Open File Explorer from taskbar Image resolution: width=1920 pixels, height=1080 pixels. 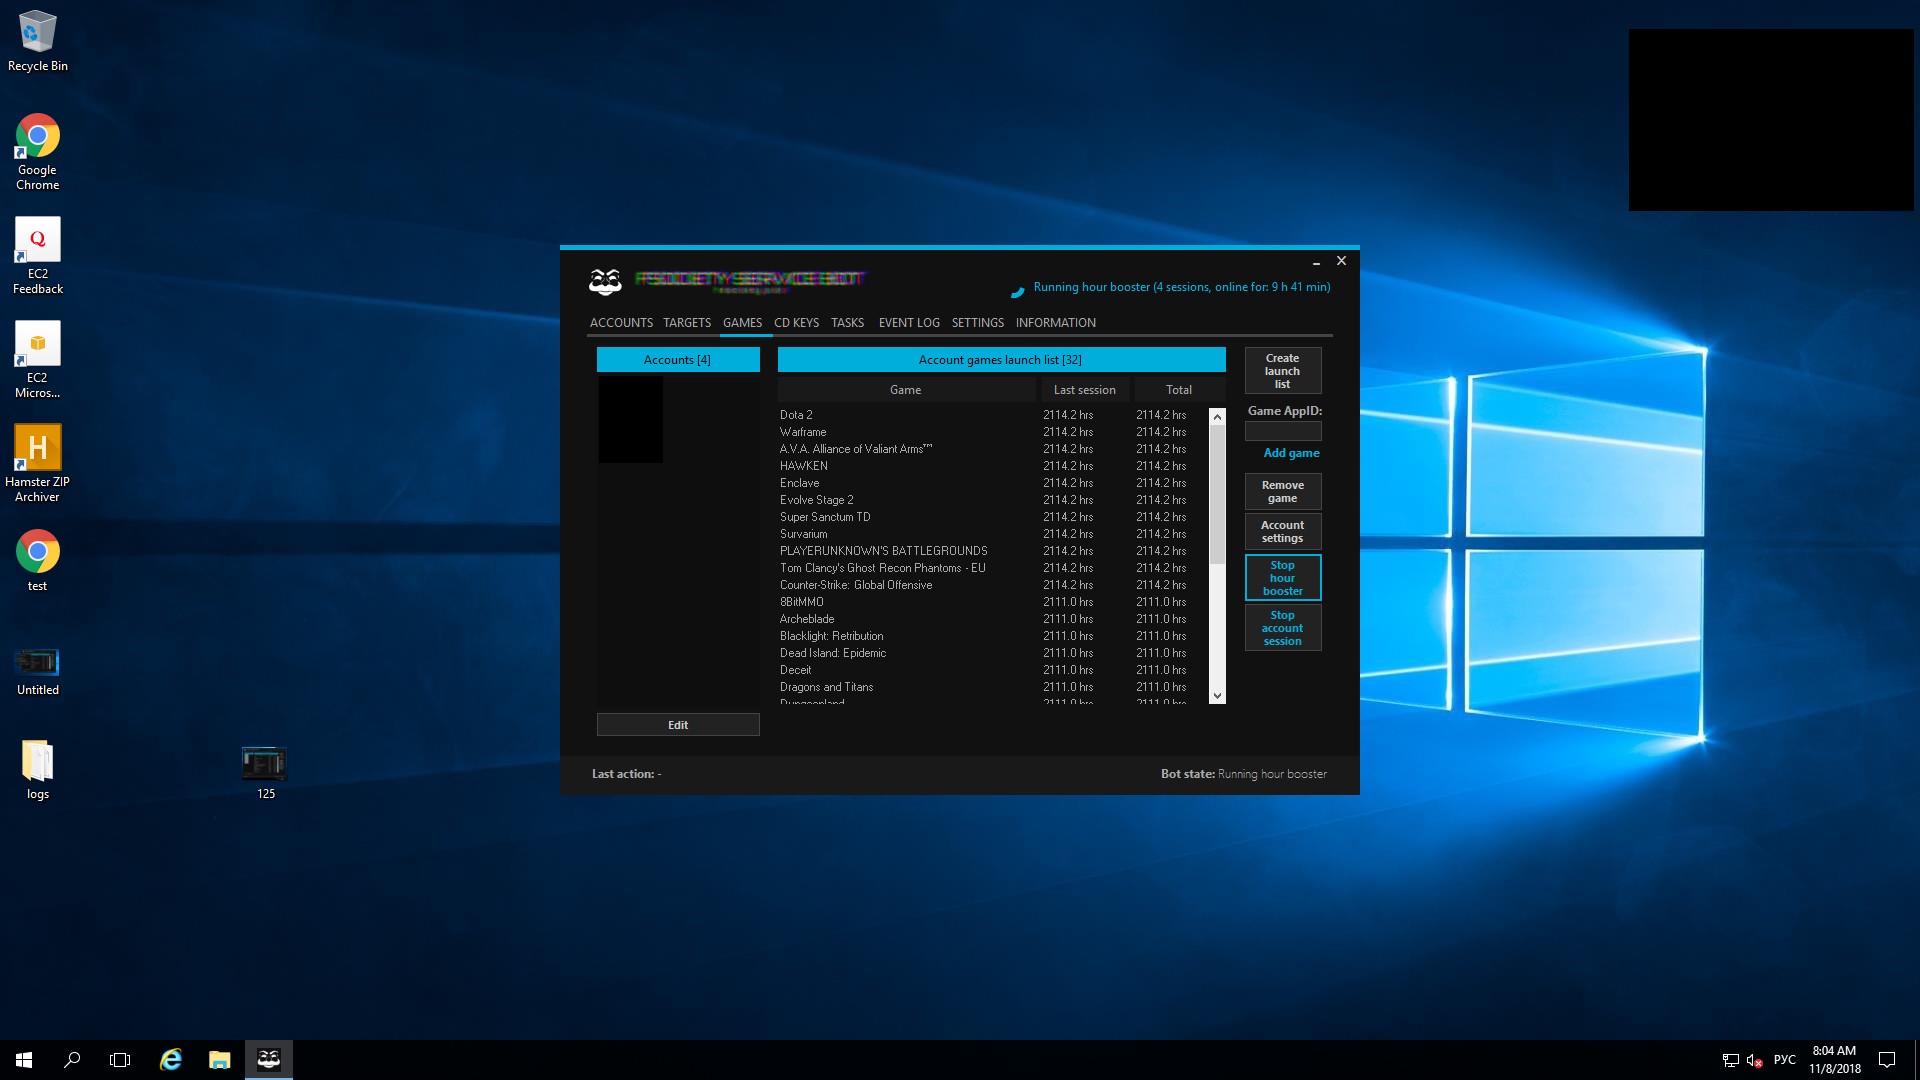(219, 1059)
